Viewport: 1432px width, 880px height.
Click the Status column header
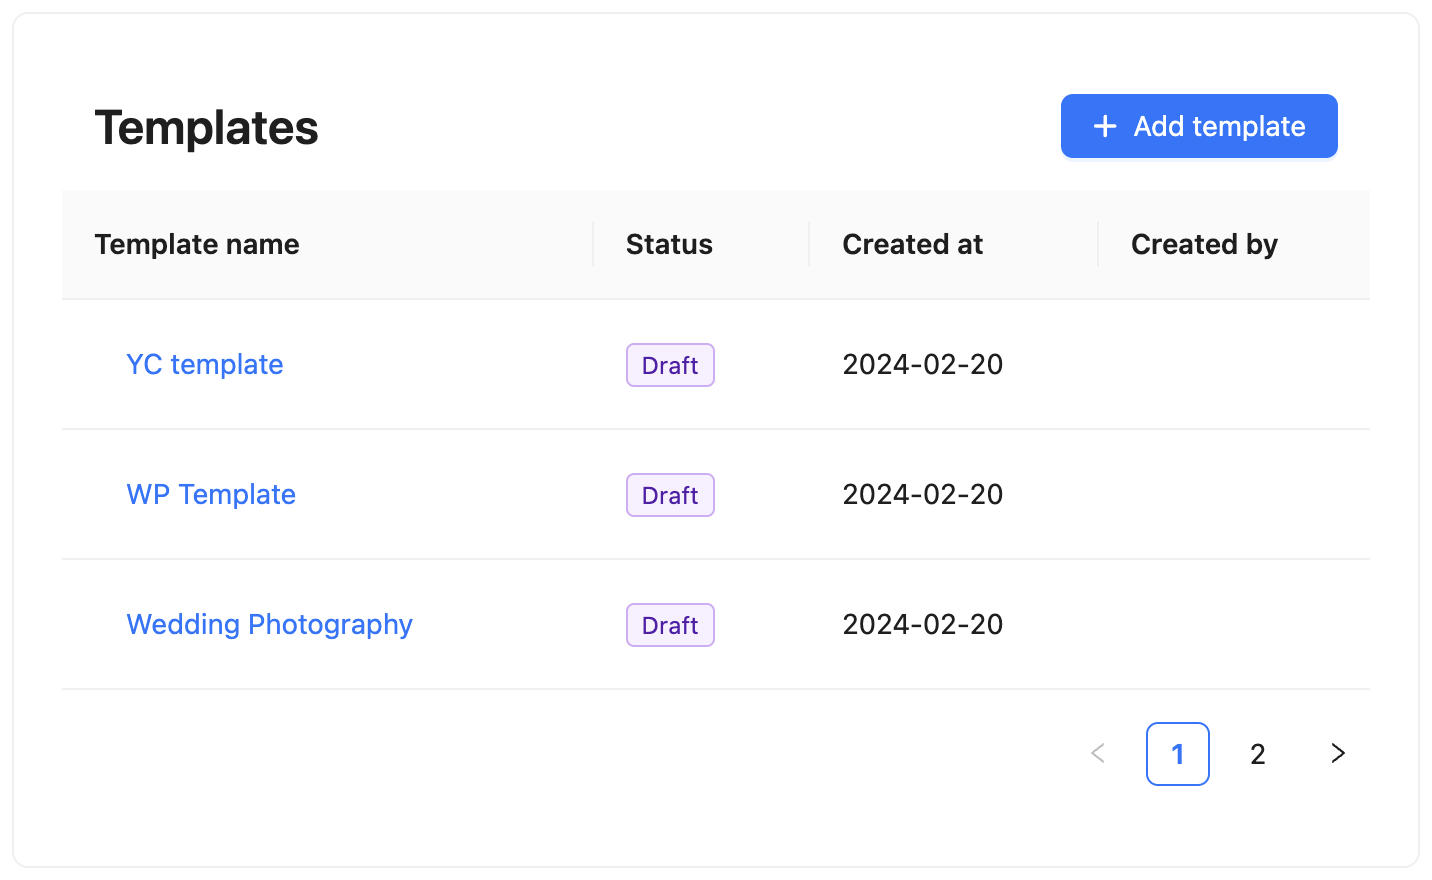point(669,244)
